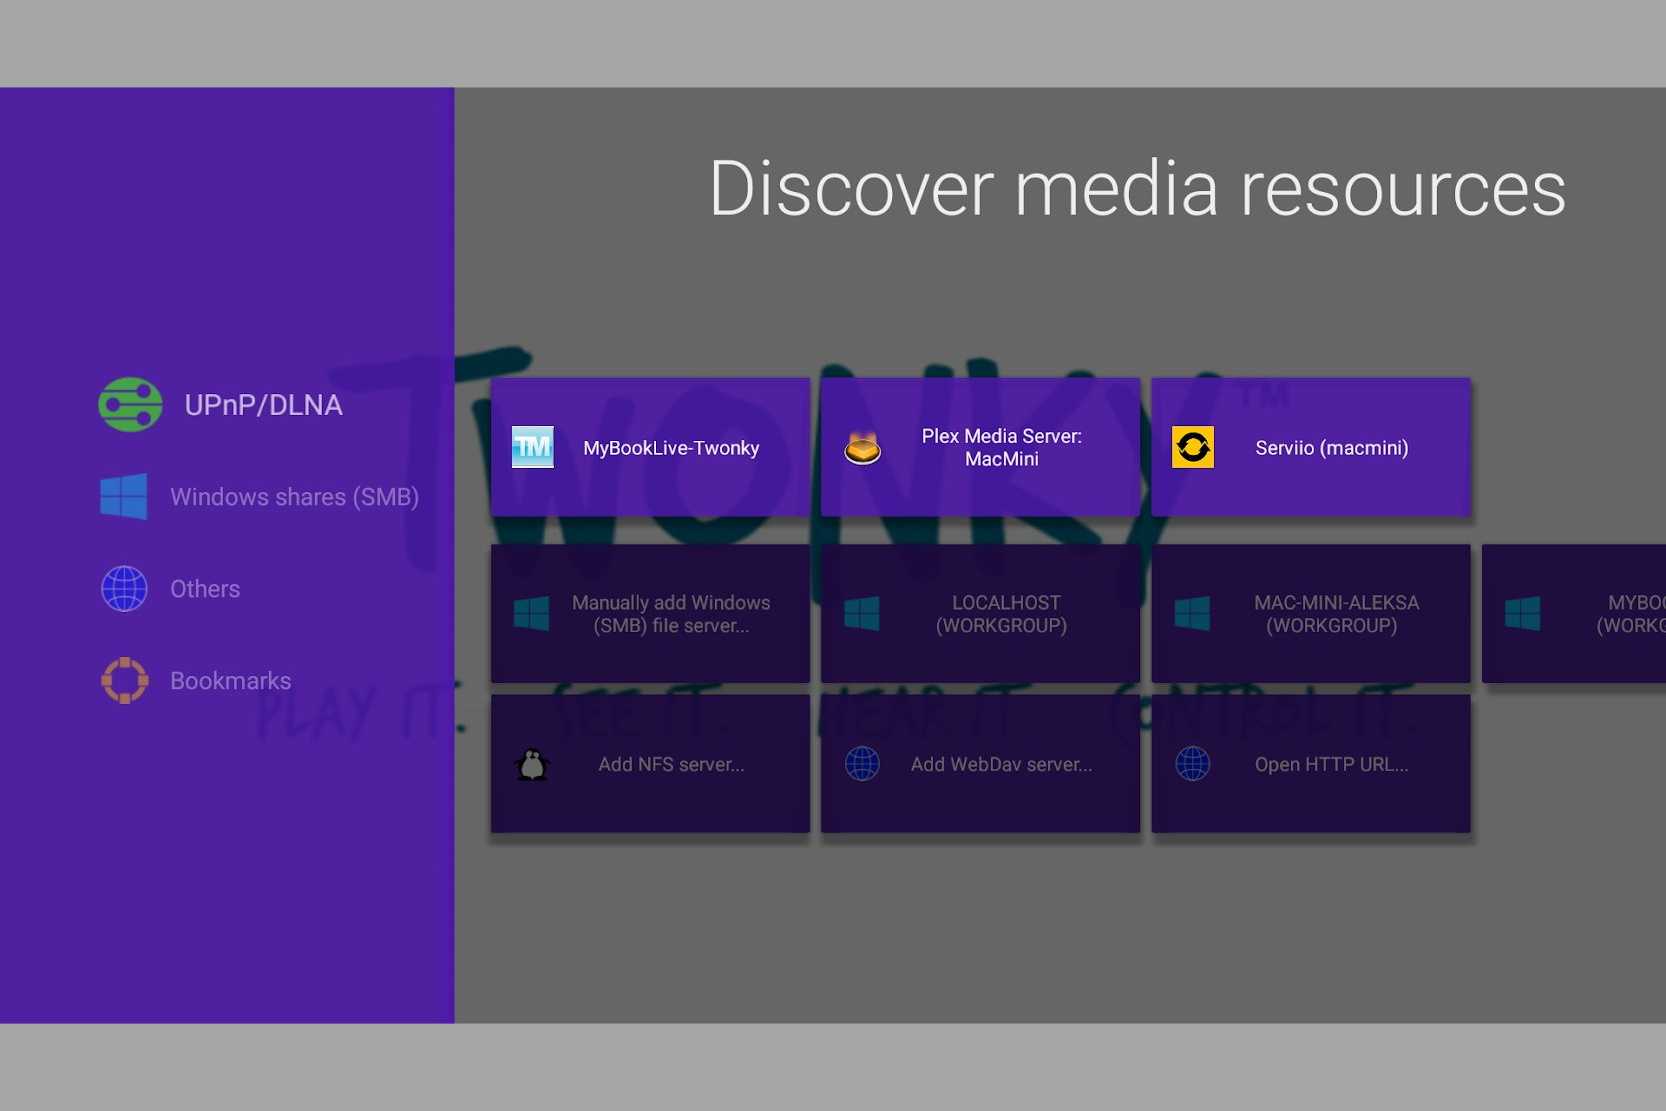Select the UPnP/DLNA category label

coord(263,405)
